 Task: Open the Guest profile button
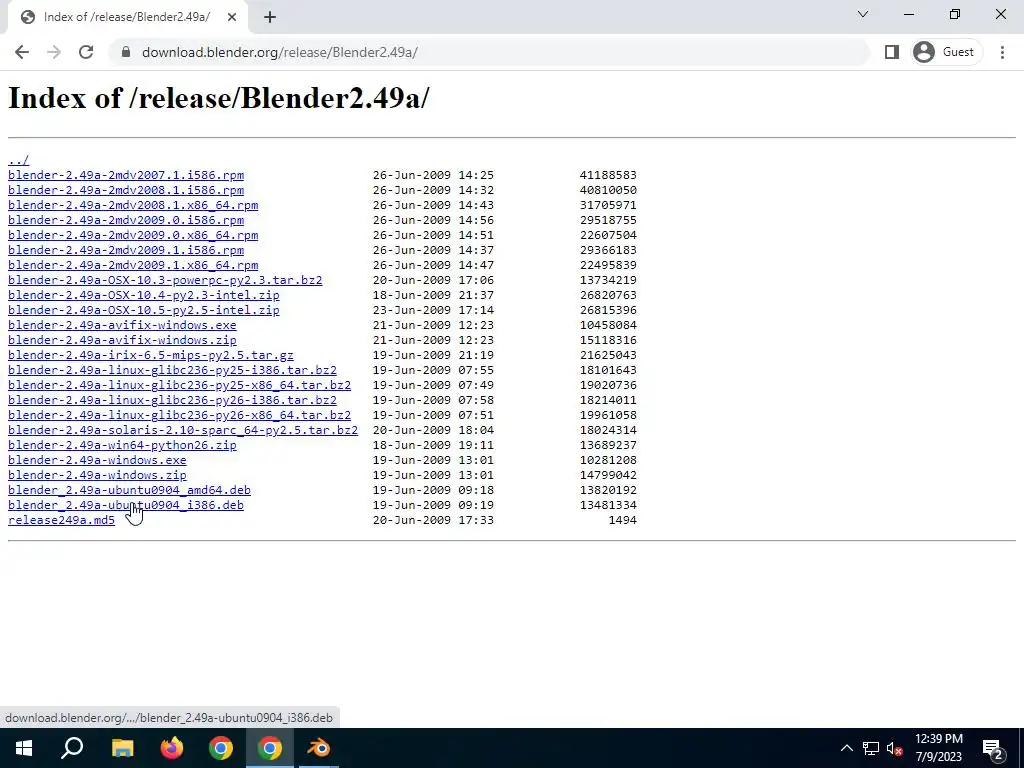click(946, 52)
